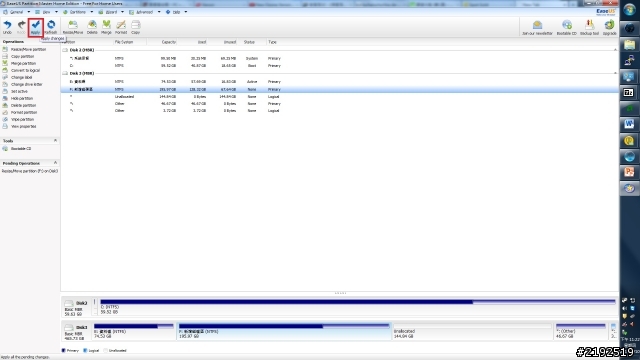Expand dropdown arrow next to Help
640x360 pixels.
pyautogui.click(x=186, y=12)
